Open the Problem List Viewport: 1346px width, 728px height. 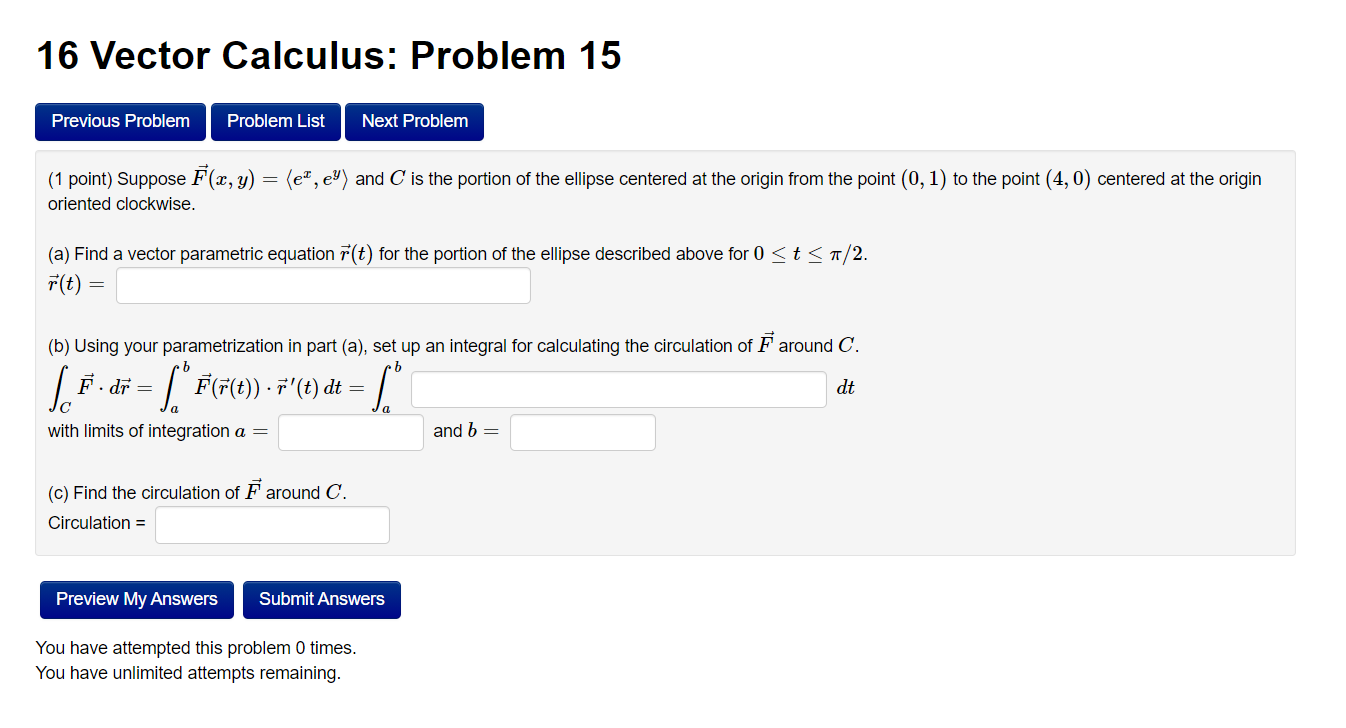[275, 121]
